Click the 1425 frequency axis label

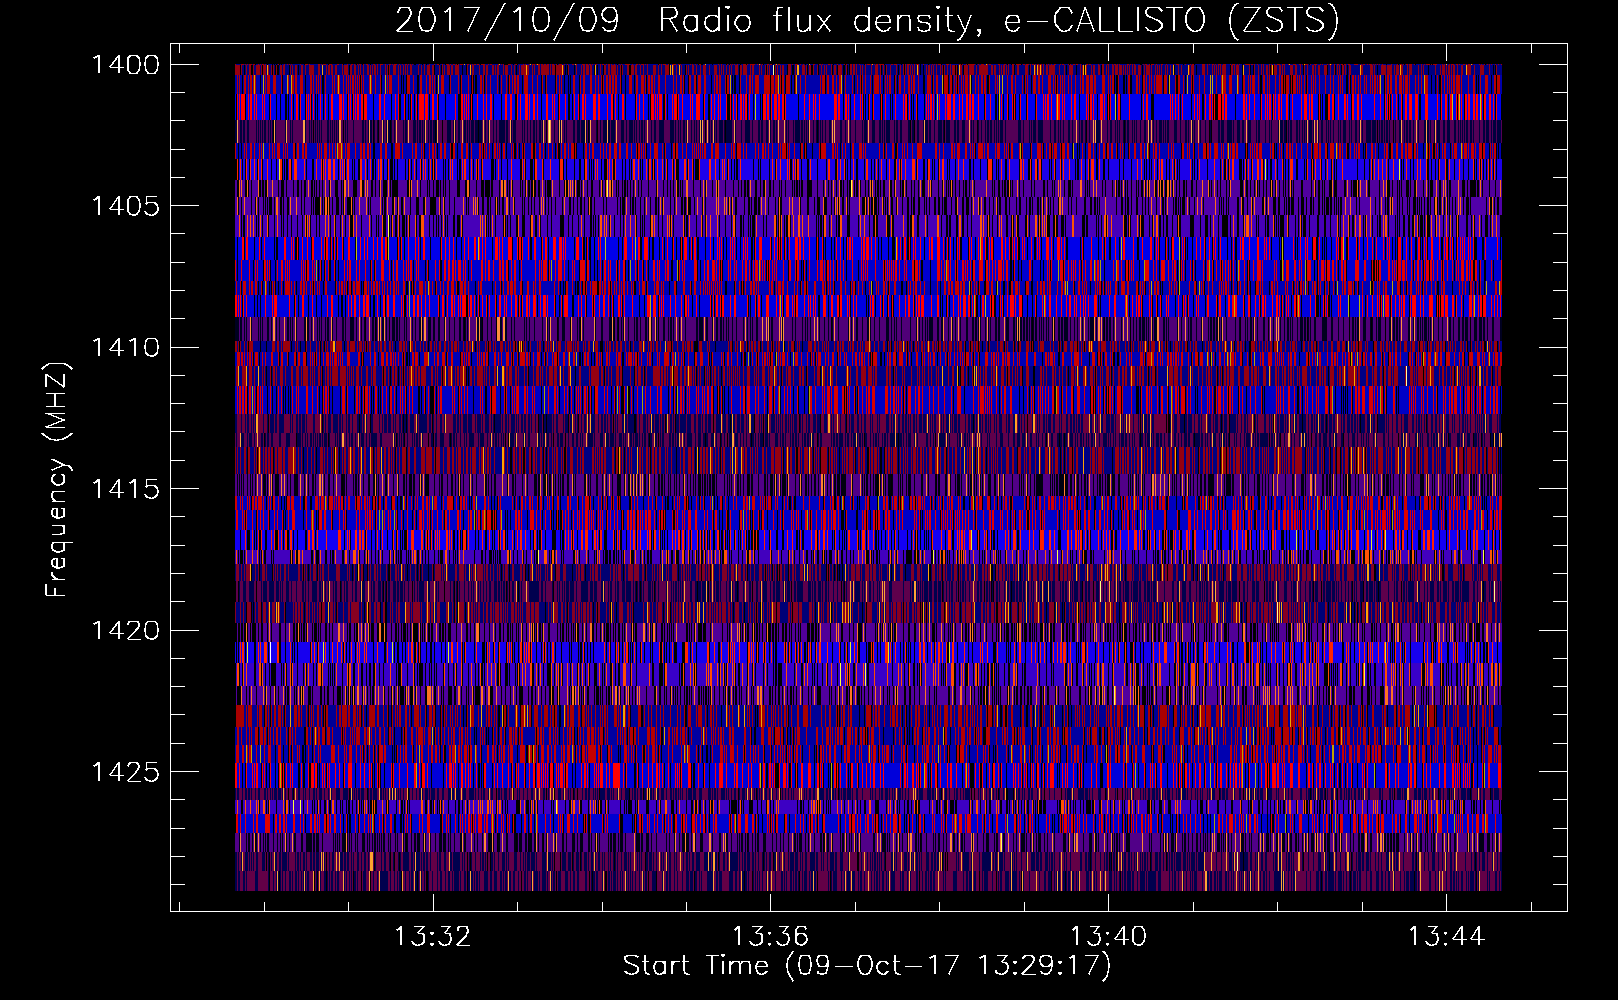(125, 772)
